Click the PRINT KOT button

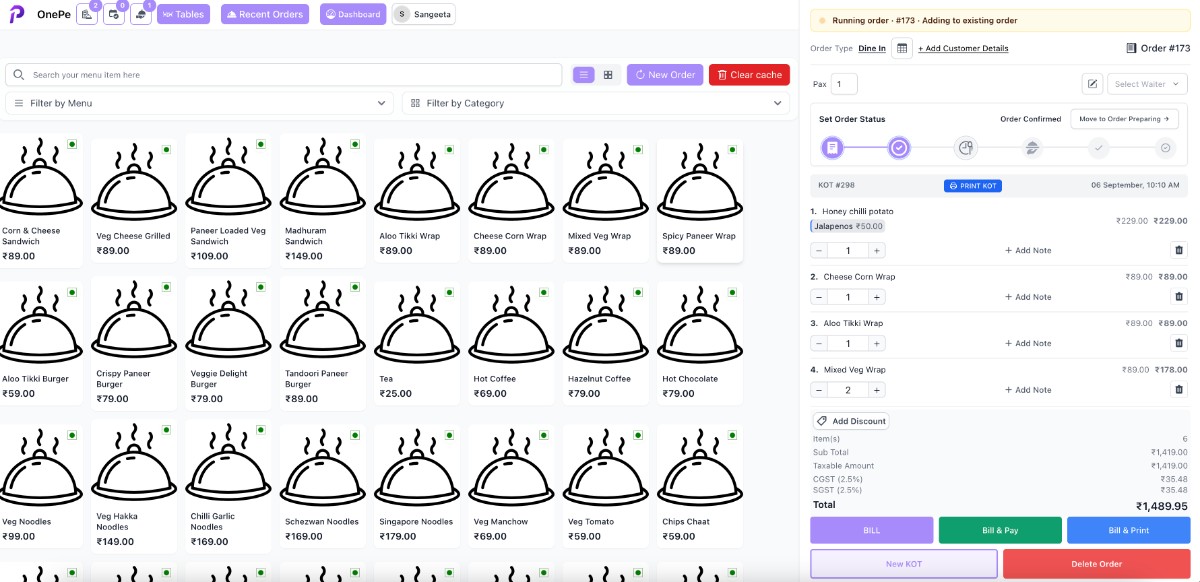(x=973, y=186)
